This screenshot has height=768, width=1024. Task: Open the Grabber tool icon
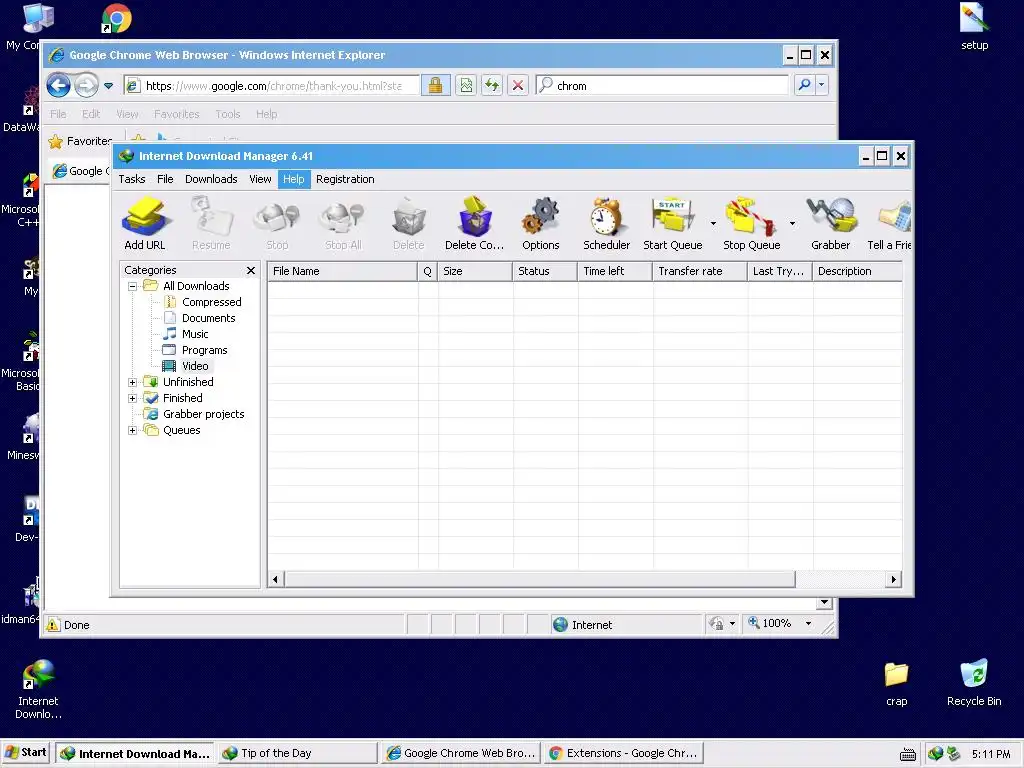coord(831,224)
